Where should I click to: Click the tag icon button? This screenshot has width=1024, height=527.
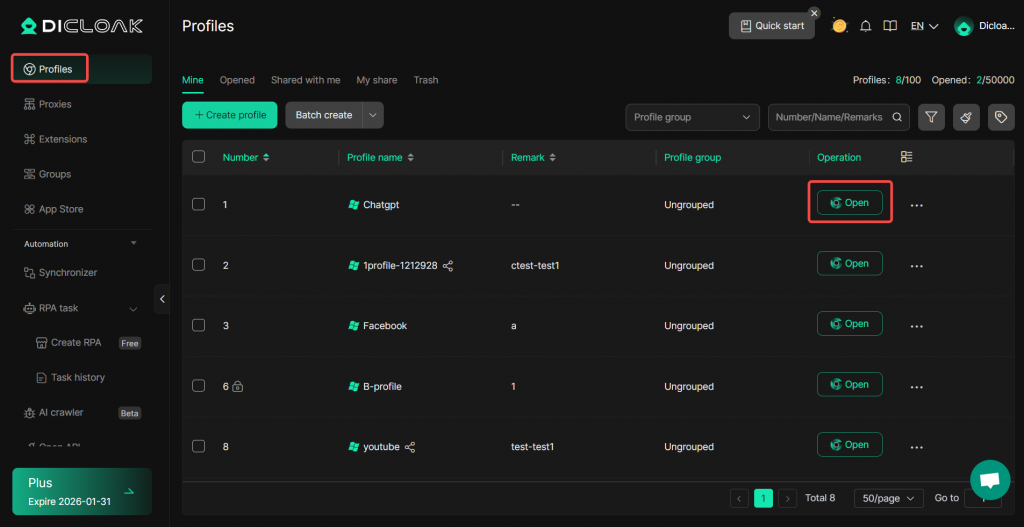point(1001,117)
